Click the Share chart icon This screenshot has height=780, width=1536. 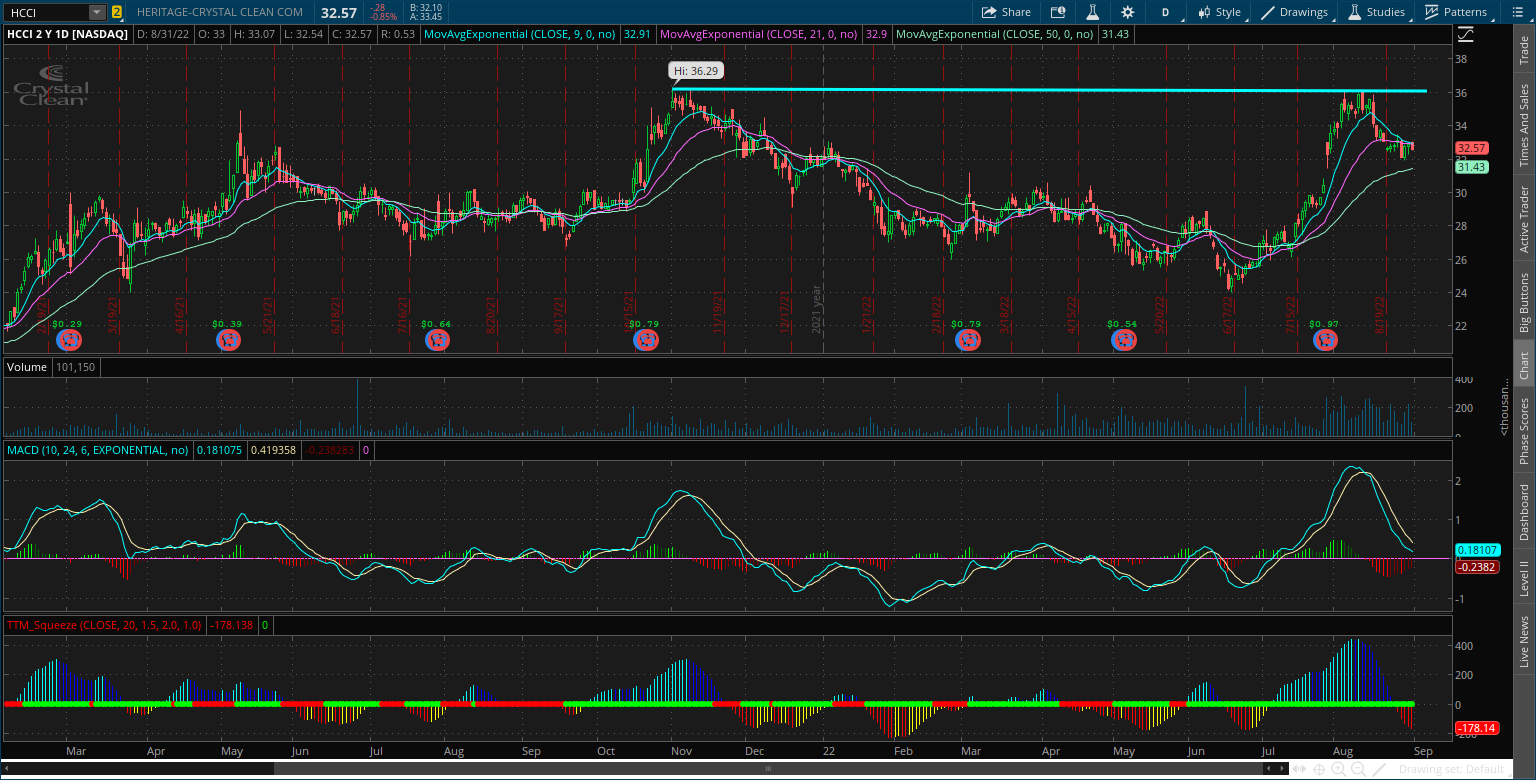point(1007,13)
